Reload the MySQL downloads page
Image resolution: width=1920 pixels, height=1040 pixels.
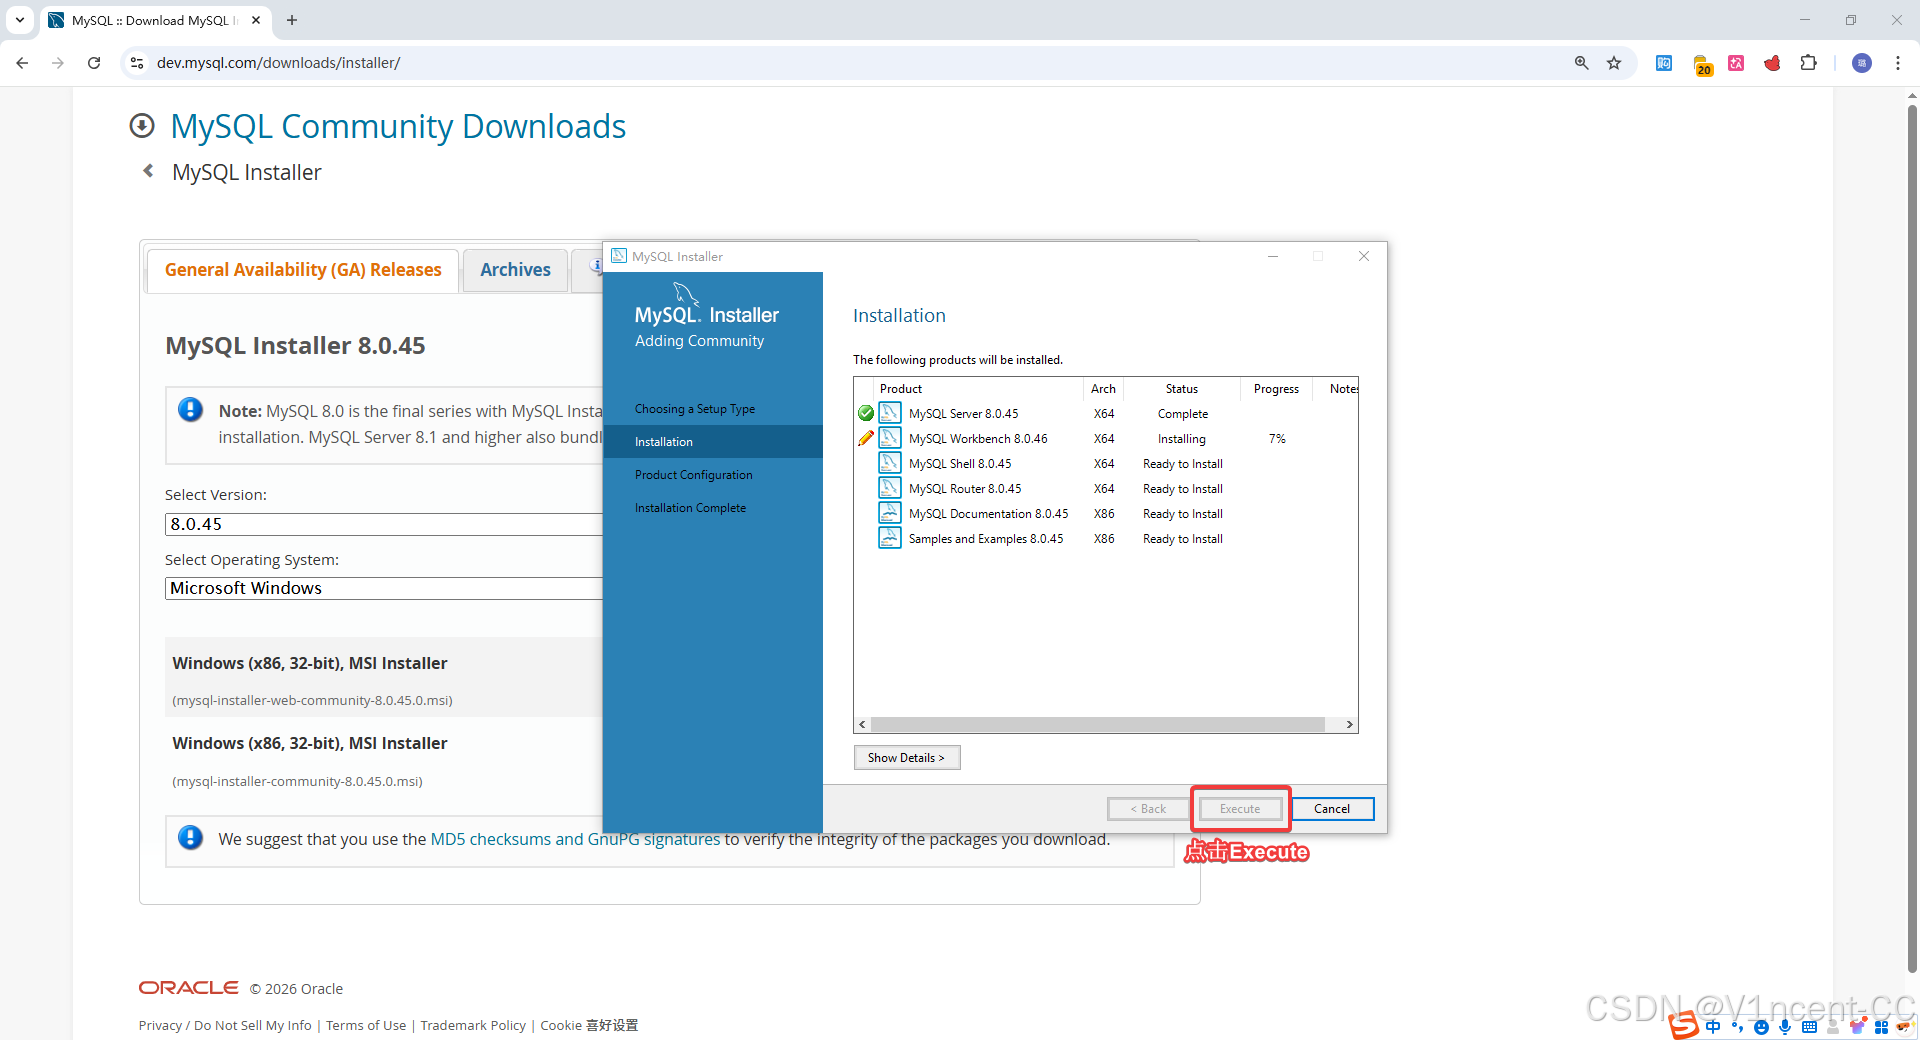(x=94, y=63)
